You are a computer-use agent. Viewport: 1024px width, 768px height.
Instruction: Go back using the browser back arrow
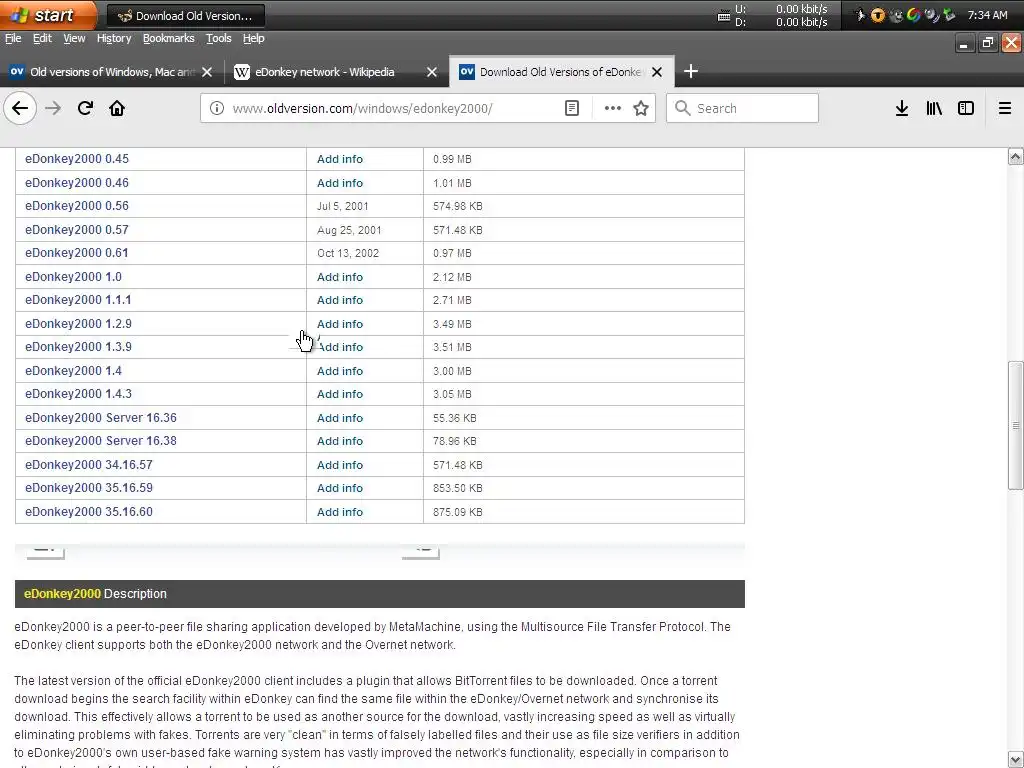point(20,108)
